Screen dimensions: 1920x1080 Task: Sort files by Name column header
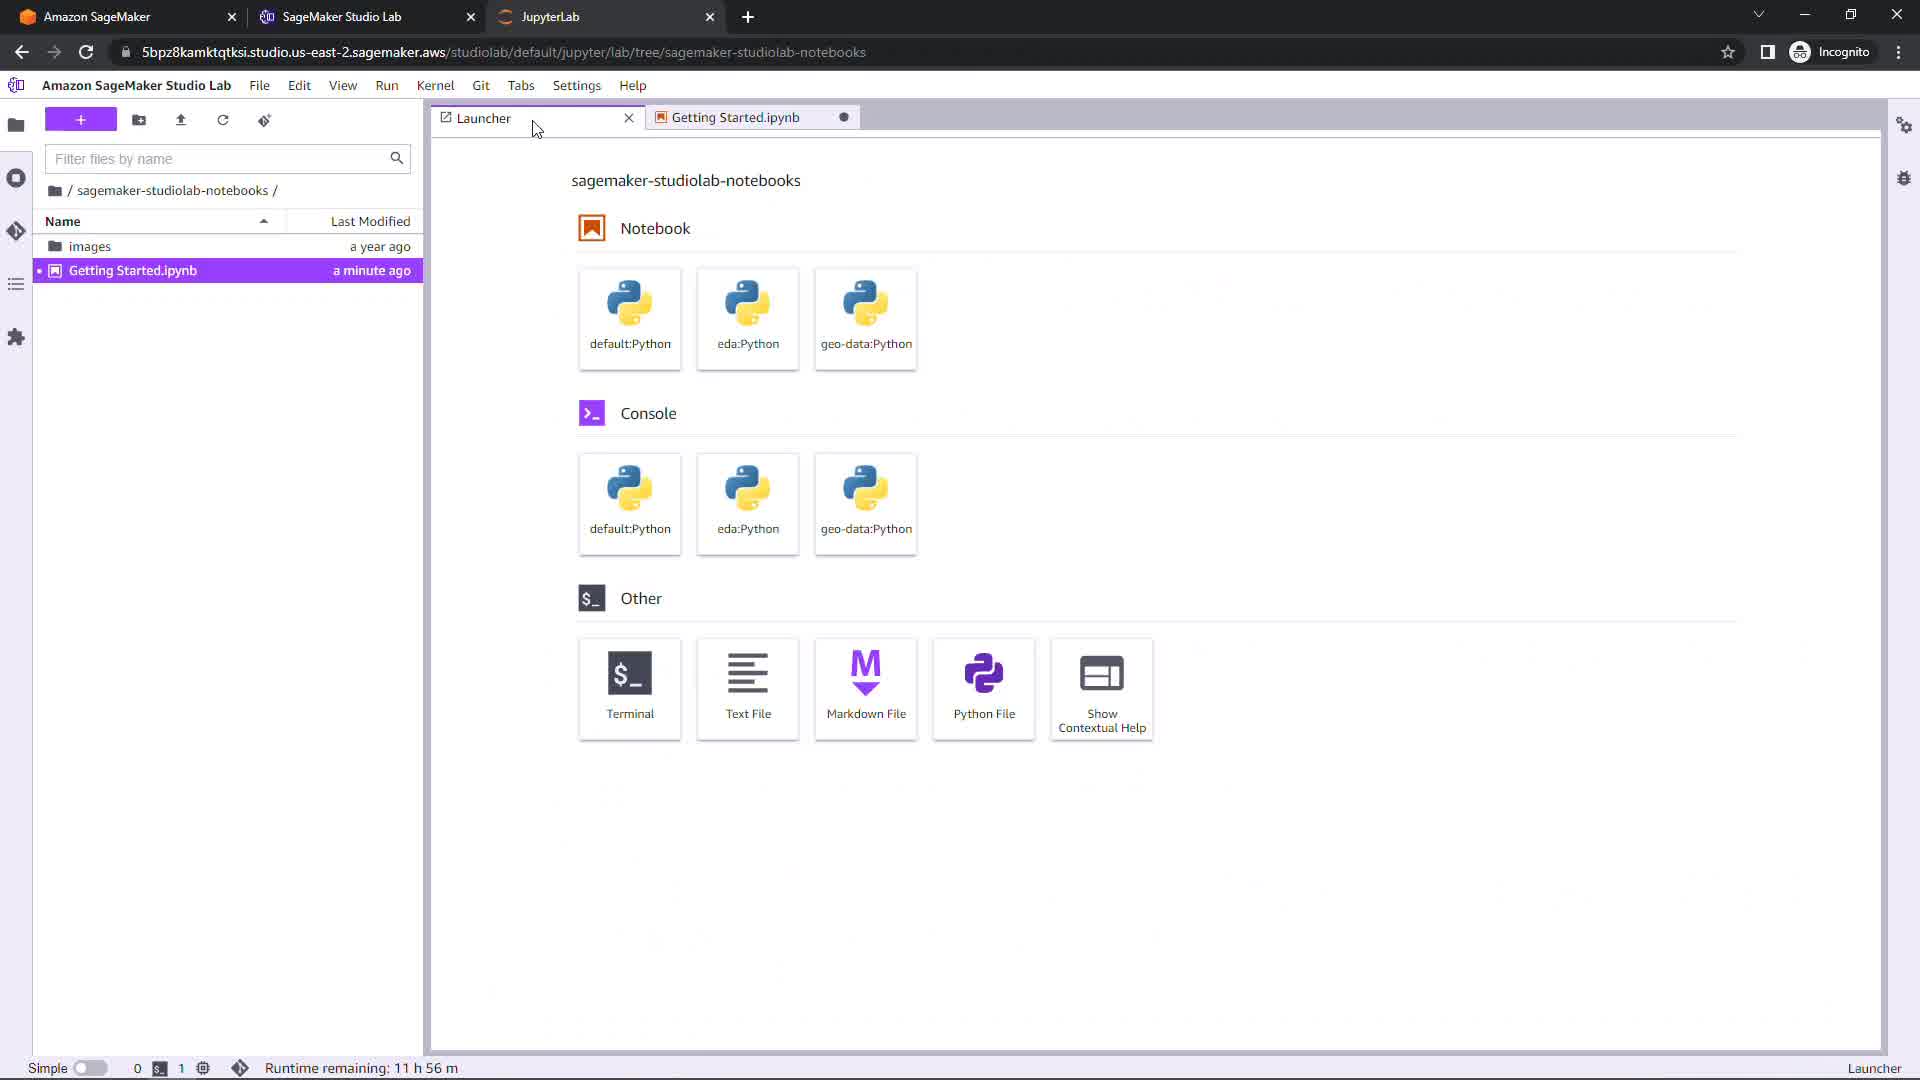pos(63,221)
